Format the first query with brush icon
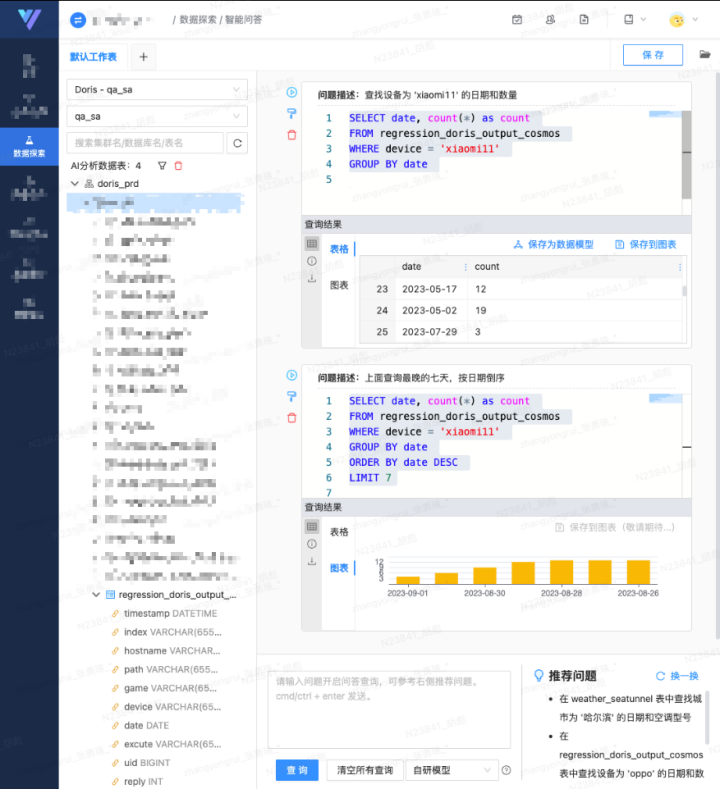Image resolution: width=720 pixels, height=789 pixels. click(292, 114)
